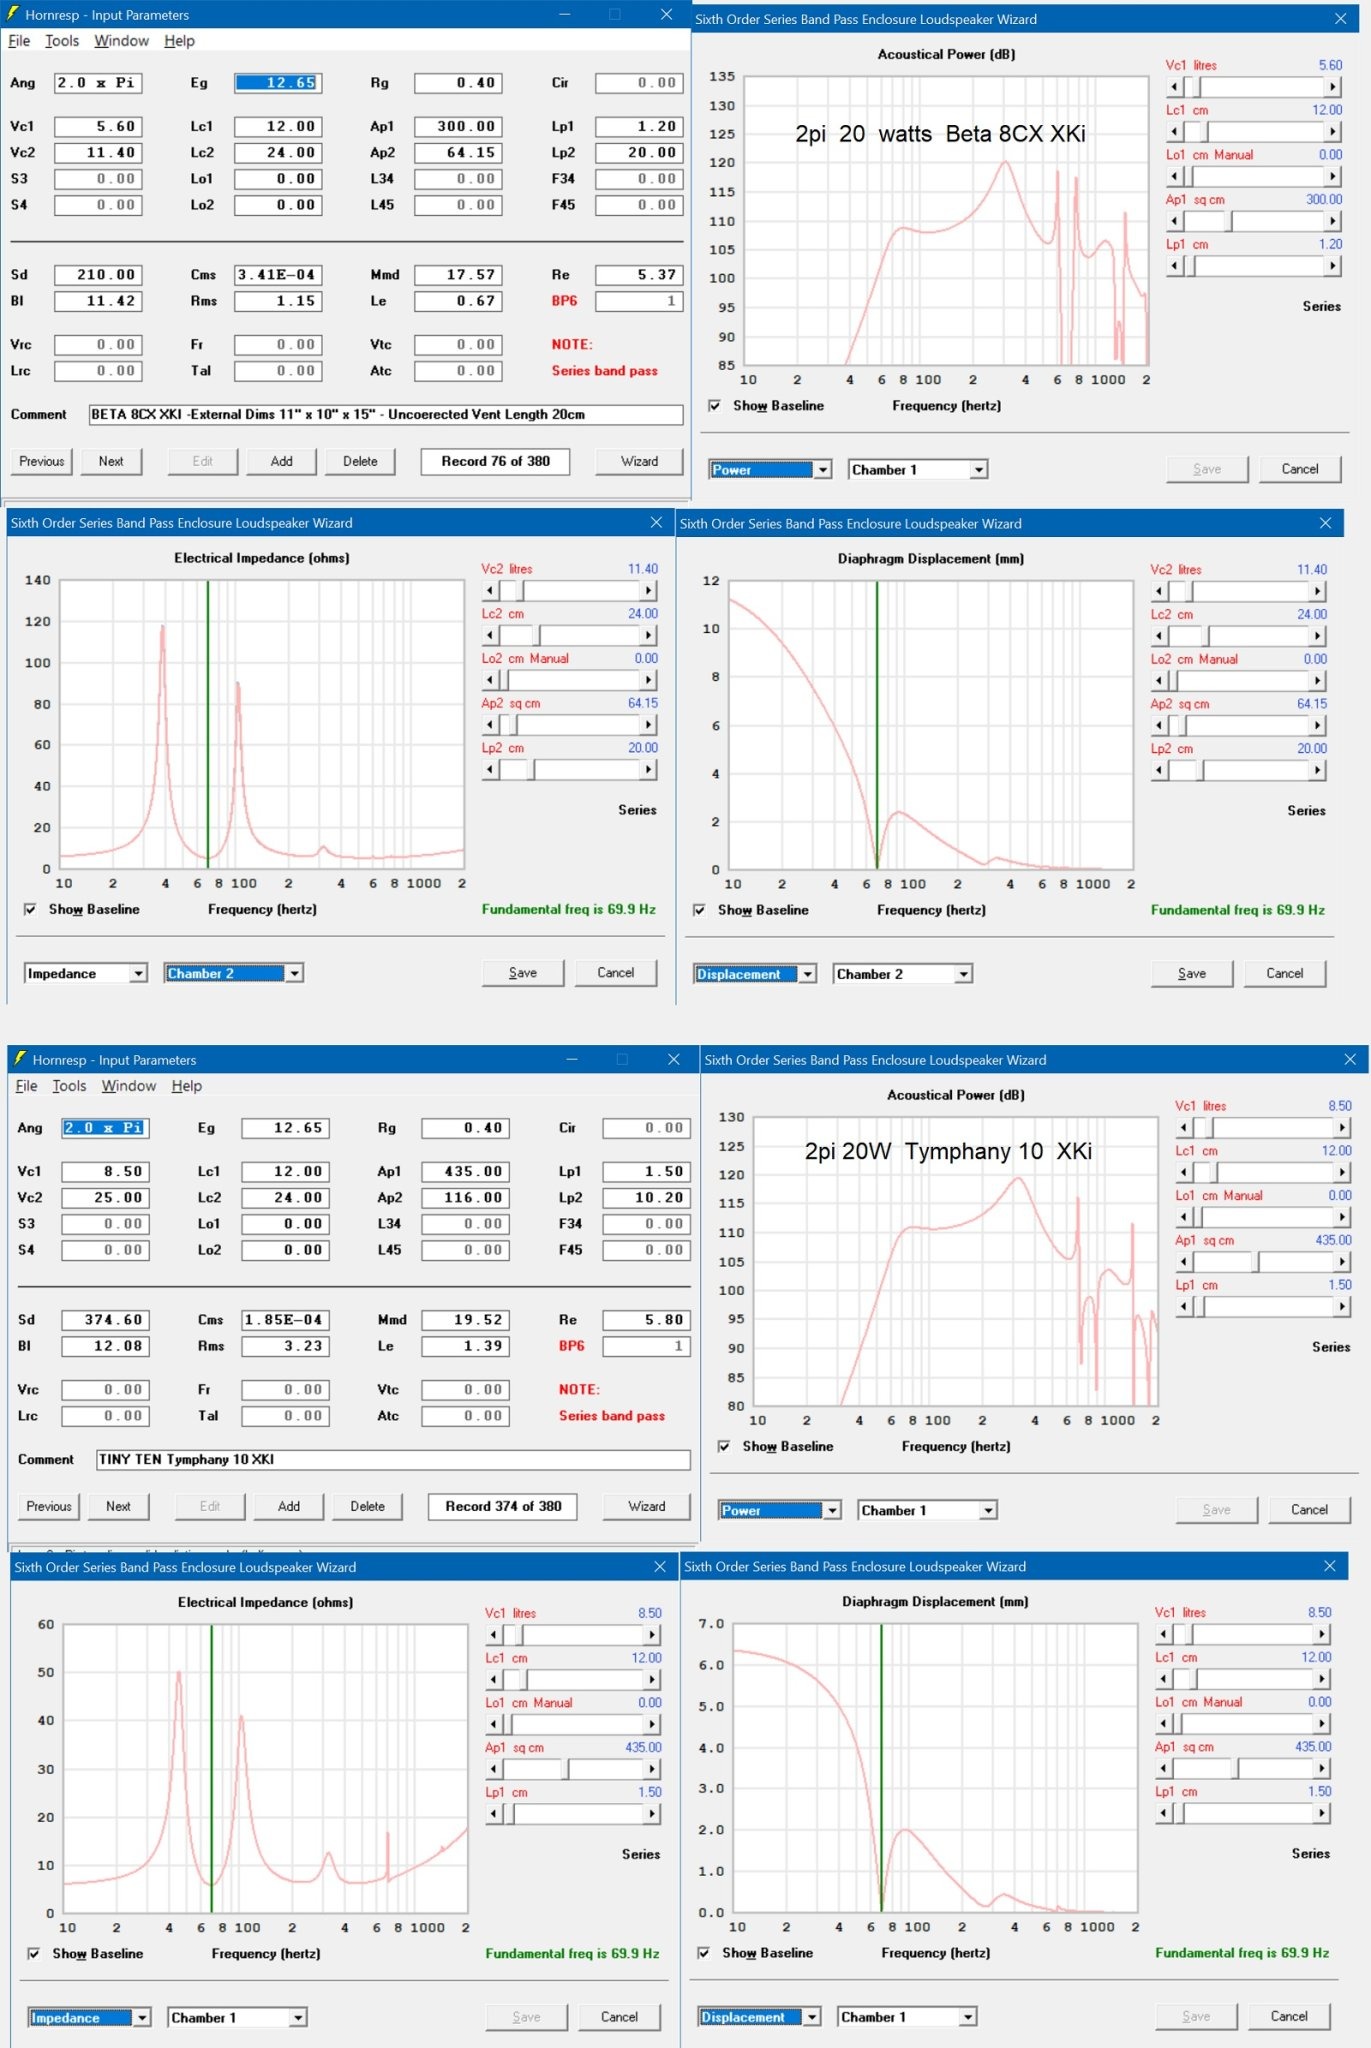Click Comment field containing TINY TEN Tymphany text
The width and height of the screenshot is (1371, 2048).
point(393,1460)
